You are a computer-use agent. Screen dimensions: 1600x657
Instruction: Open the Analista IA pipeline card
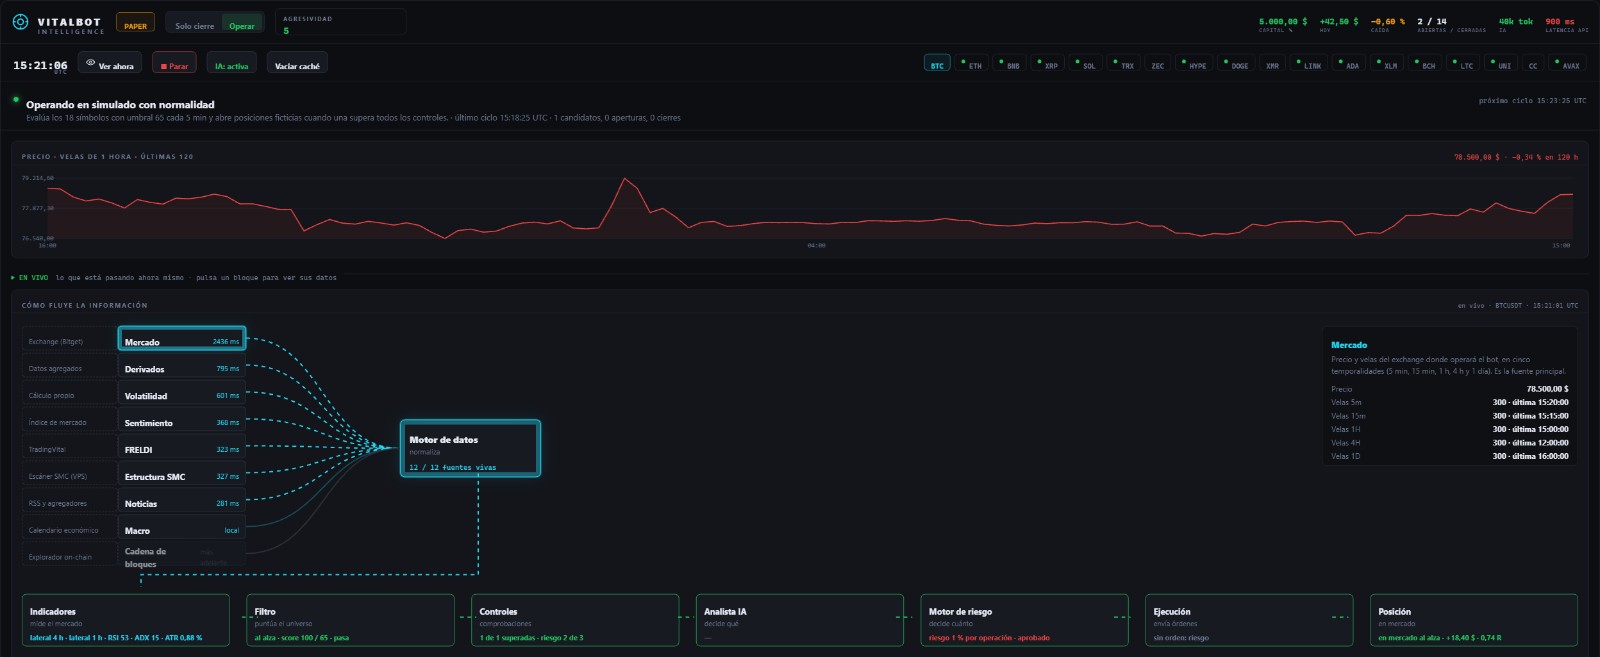[x=799, y=621]
